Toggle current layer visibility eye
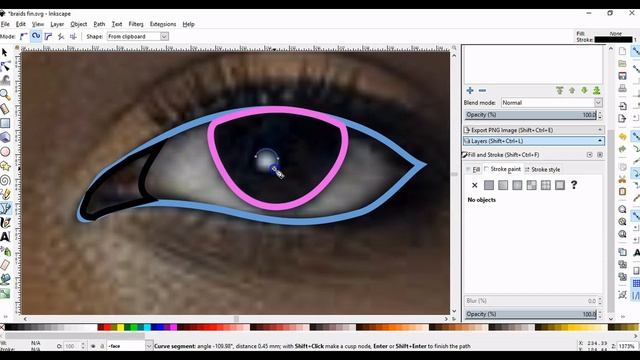This screenshot has width=640, height=360. pos(93,346)
